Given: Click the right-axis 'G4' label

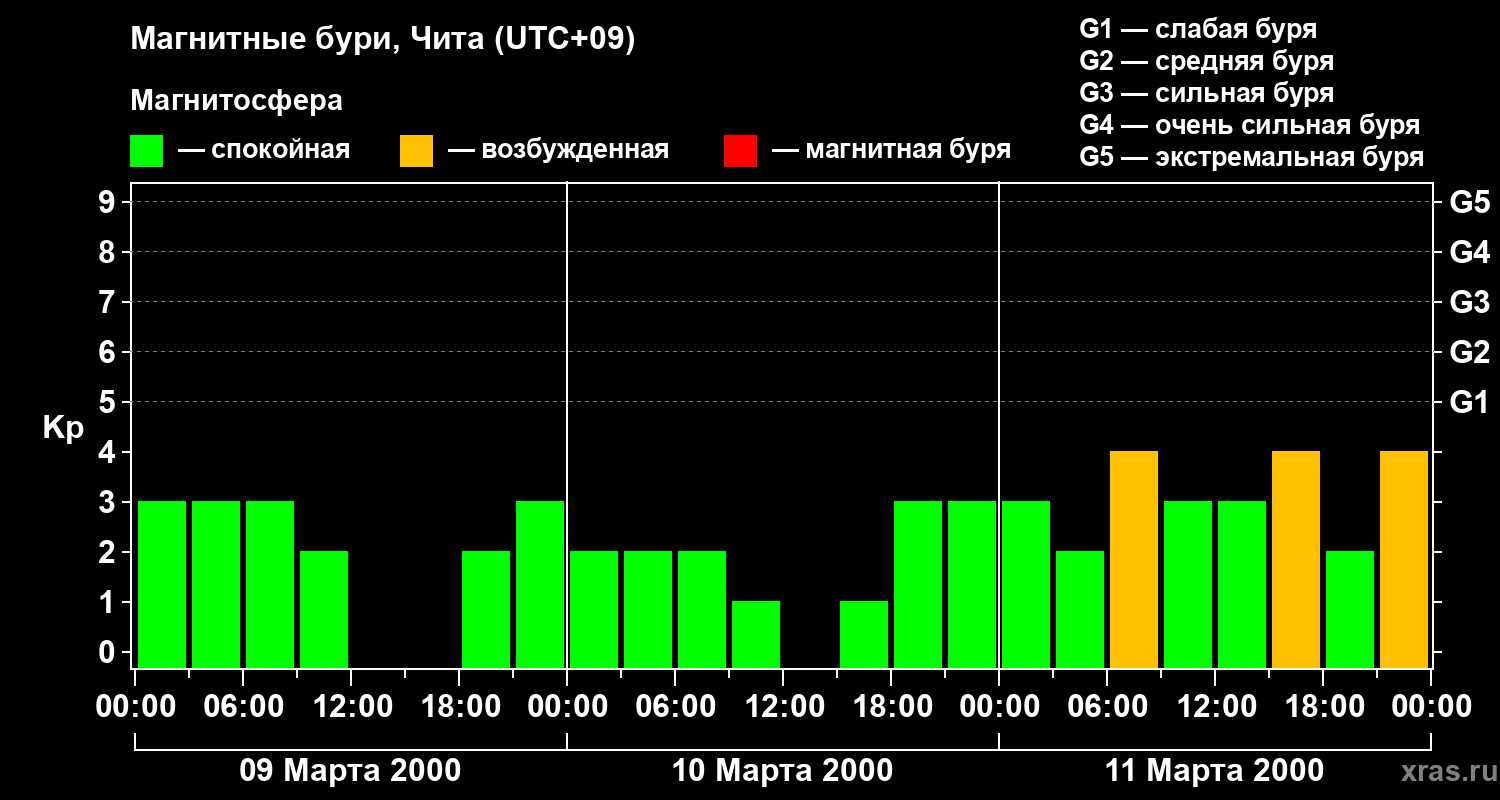Looking at the screenshot, I should click(1469, 252).
